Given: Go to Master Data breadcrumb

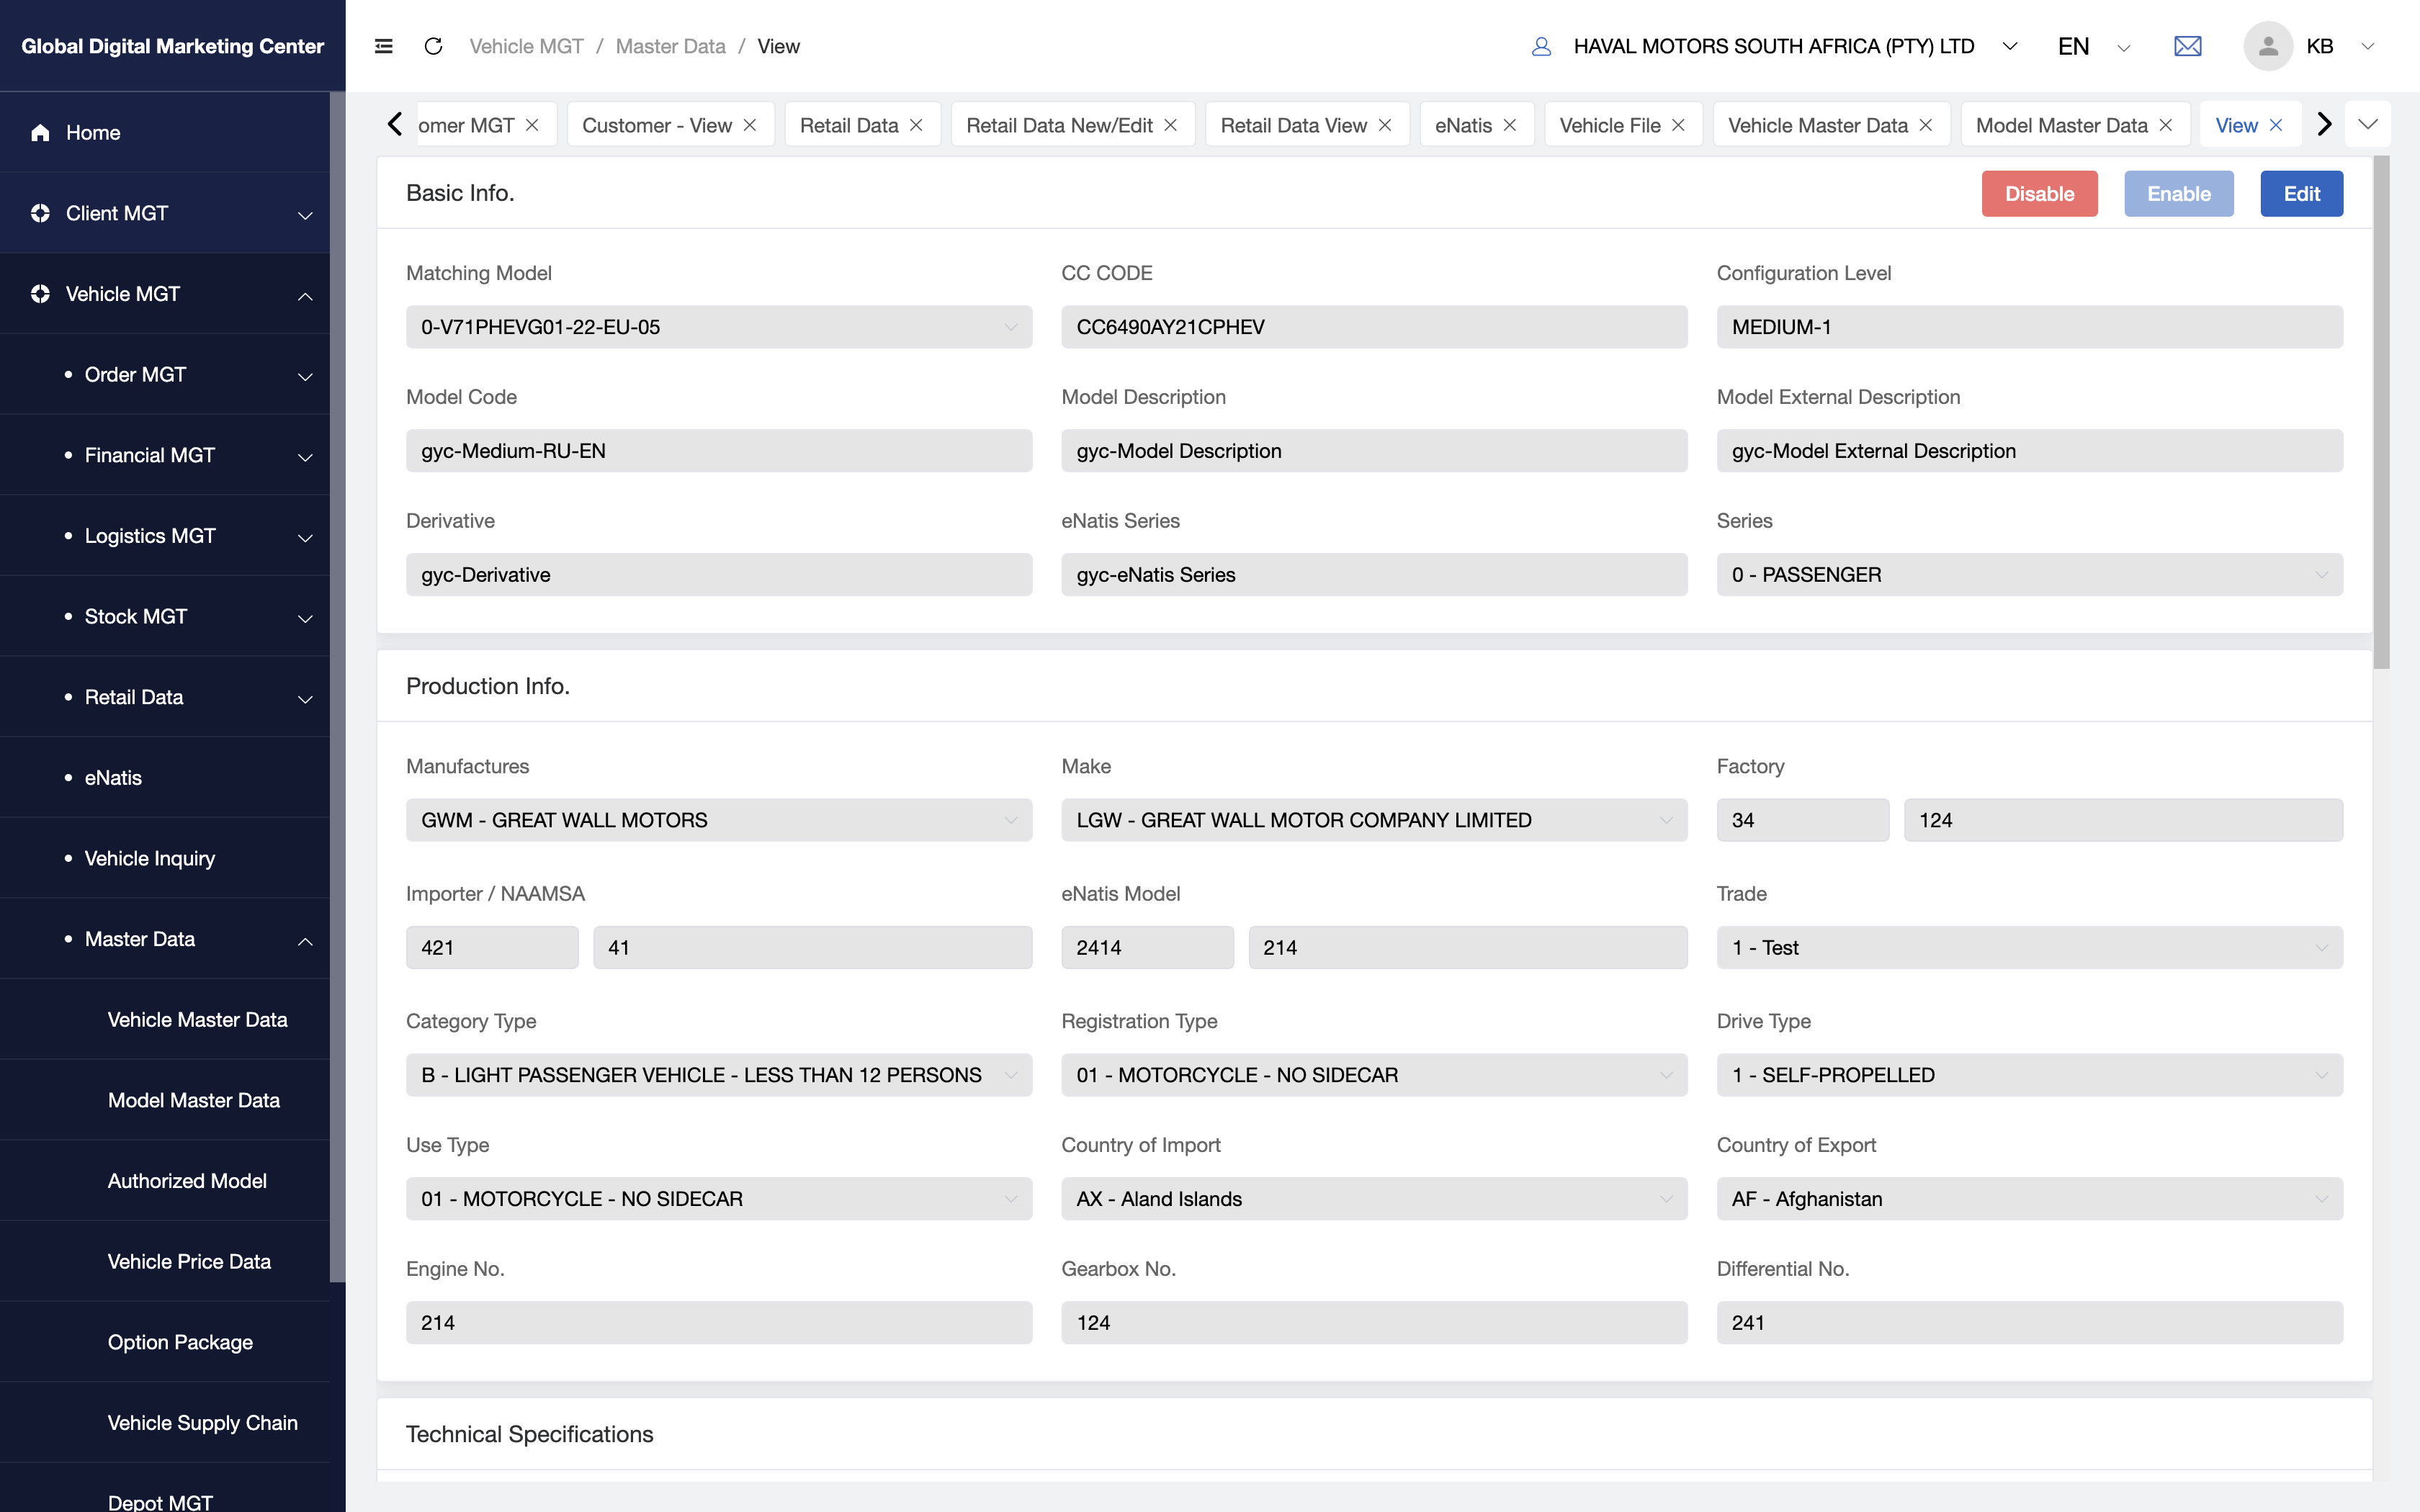Looking at the screenshot, I should tap(670, 46).
